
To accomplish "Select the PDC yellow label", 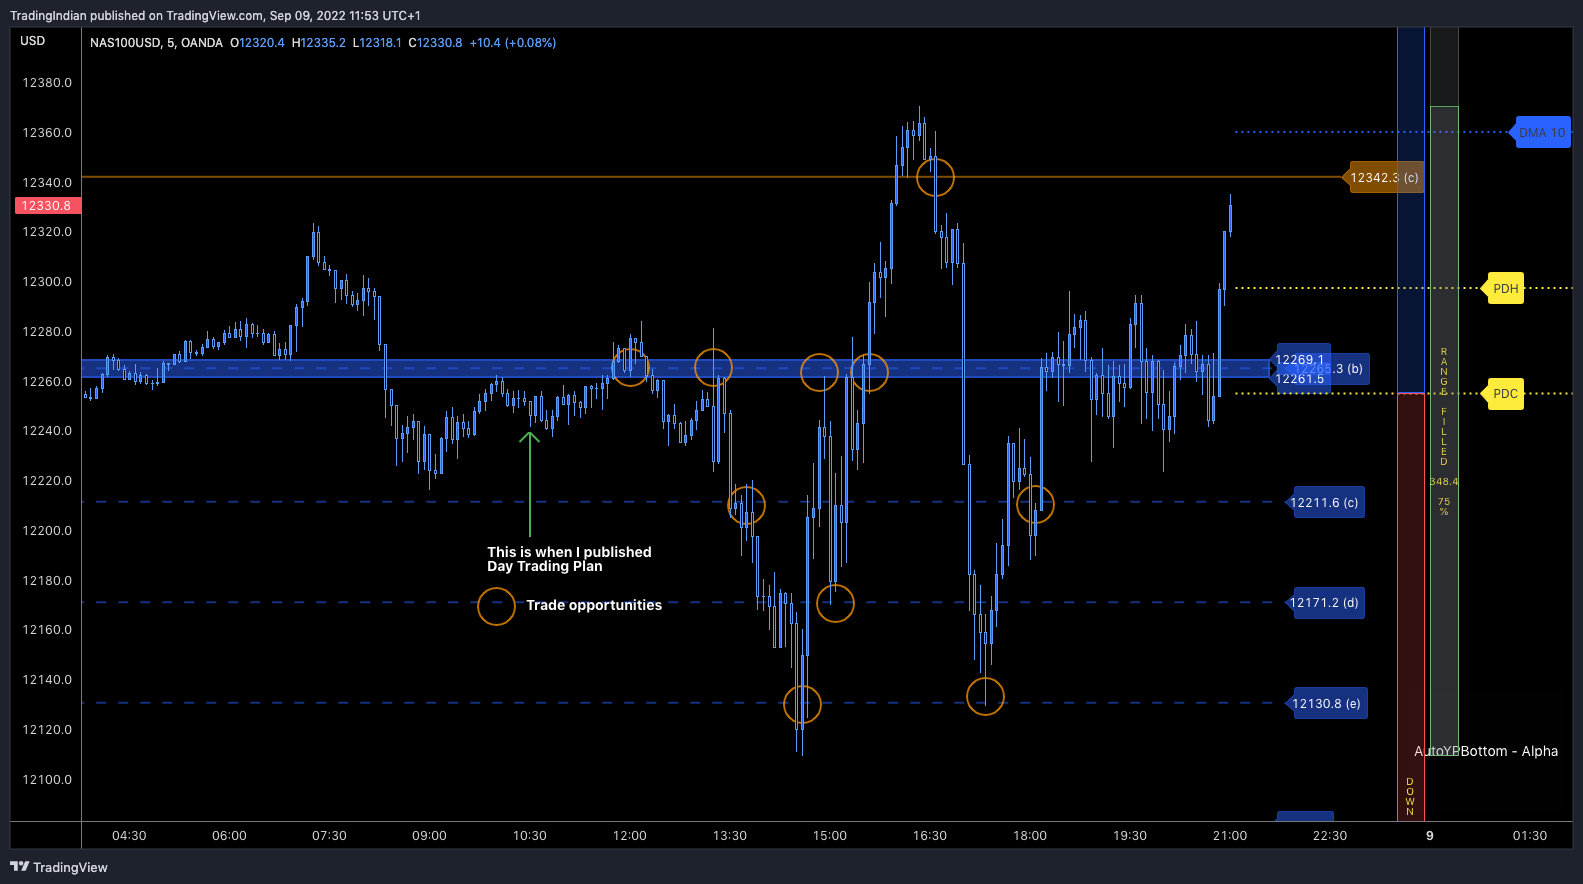I will pyautogui.click(x=1504, y=393).
